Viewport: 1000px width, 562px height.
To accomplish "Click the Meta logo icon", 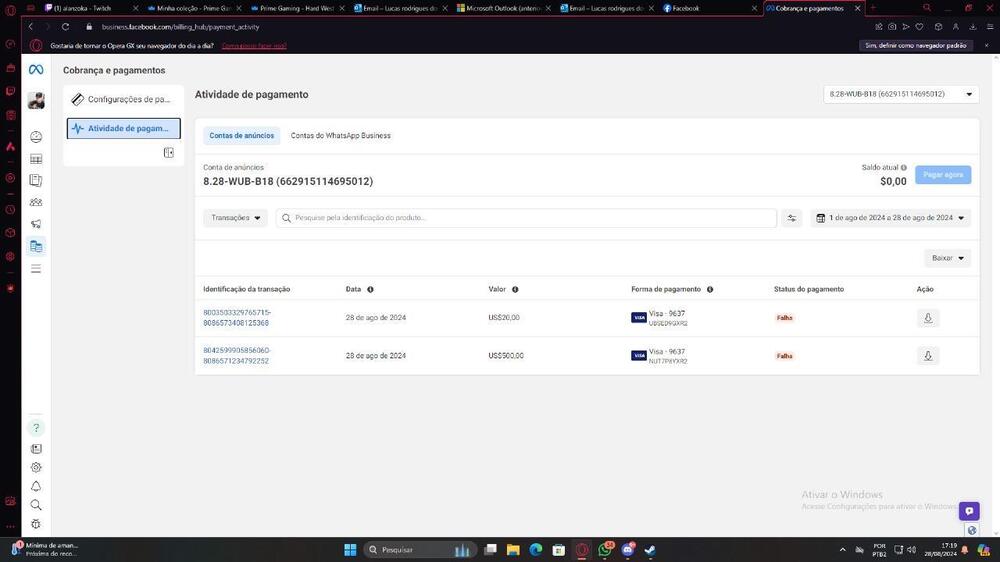I will pos(35,70).
